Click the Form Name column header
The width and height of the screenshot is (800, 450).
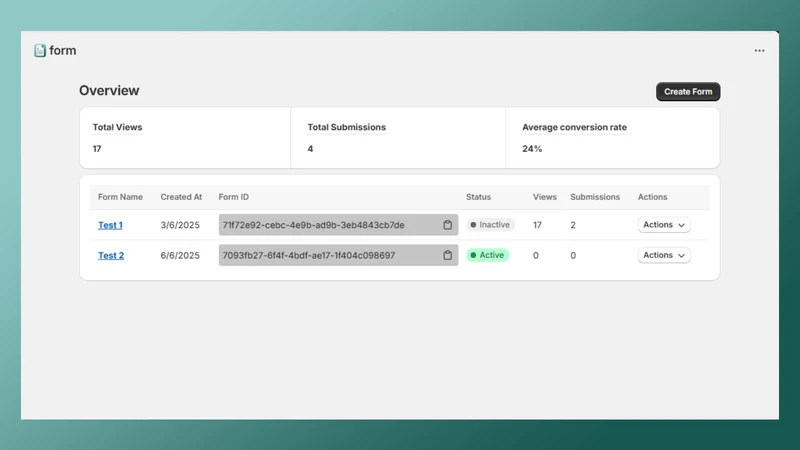click(x=120, y=197)
